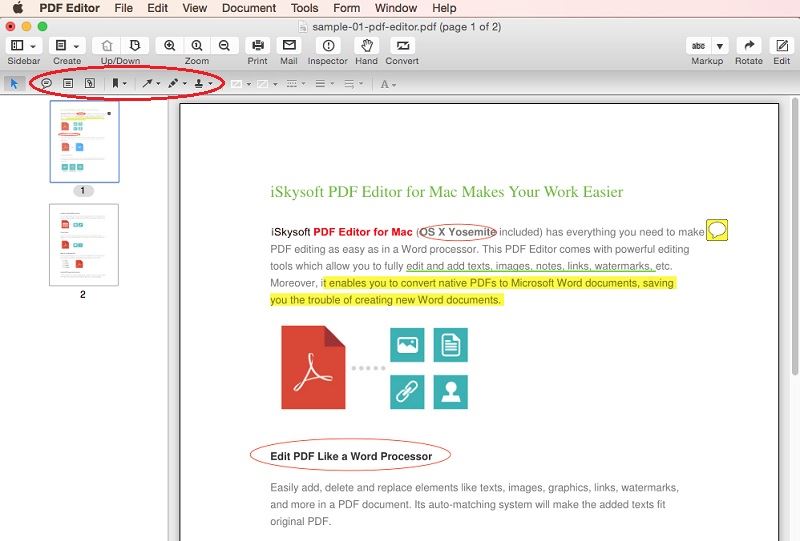Expand the bookmark highlight tool options

(124, 84)
